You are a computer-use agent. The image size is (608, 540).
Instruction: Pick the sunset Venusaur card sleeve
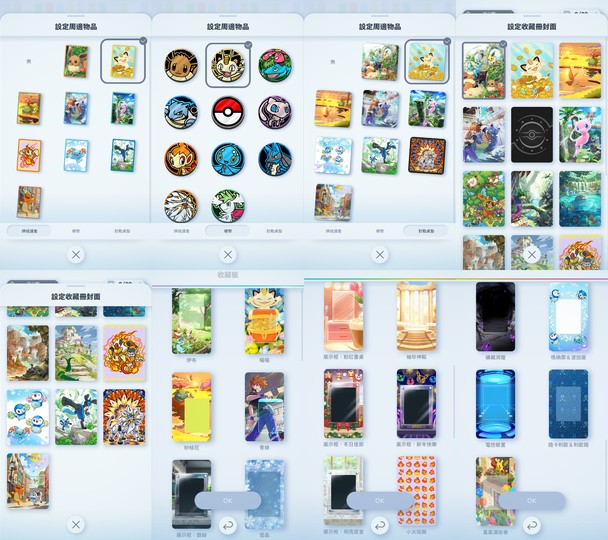coord(29,109)
